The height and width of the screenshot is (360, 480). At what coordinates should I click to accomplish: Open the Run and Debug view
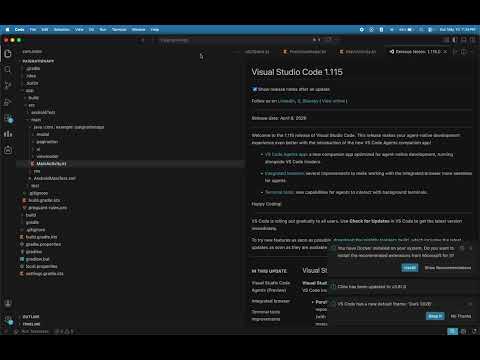click(x=8, y=102)
